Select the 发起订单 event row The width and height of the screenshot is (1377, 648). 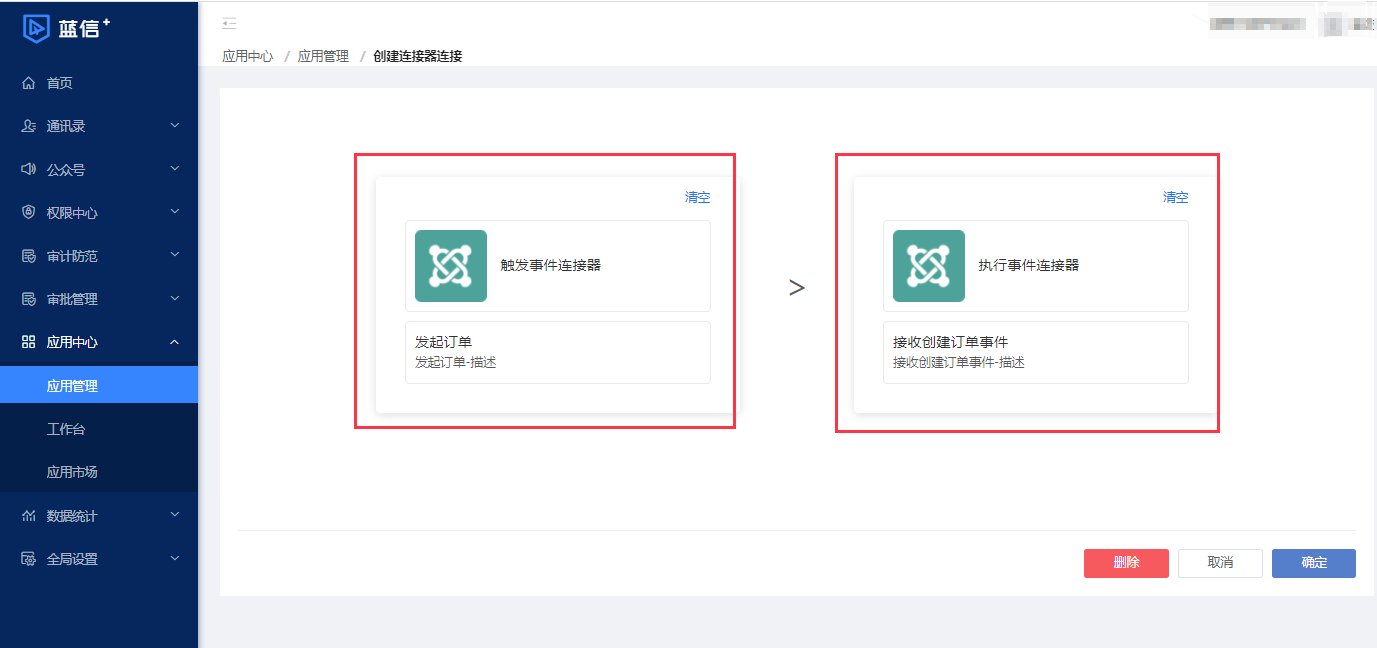pyautogui.click(x=558, y=352)
